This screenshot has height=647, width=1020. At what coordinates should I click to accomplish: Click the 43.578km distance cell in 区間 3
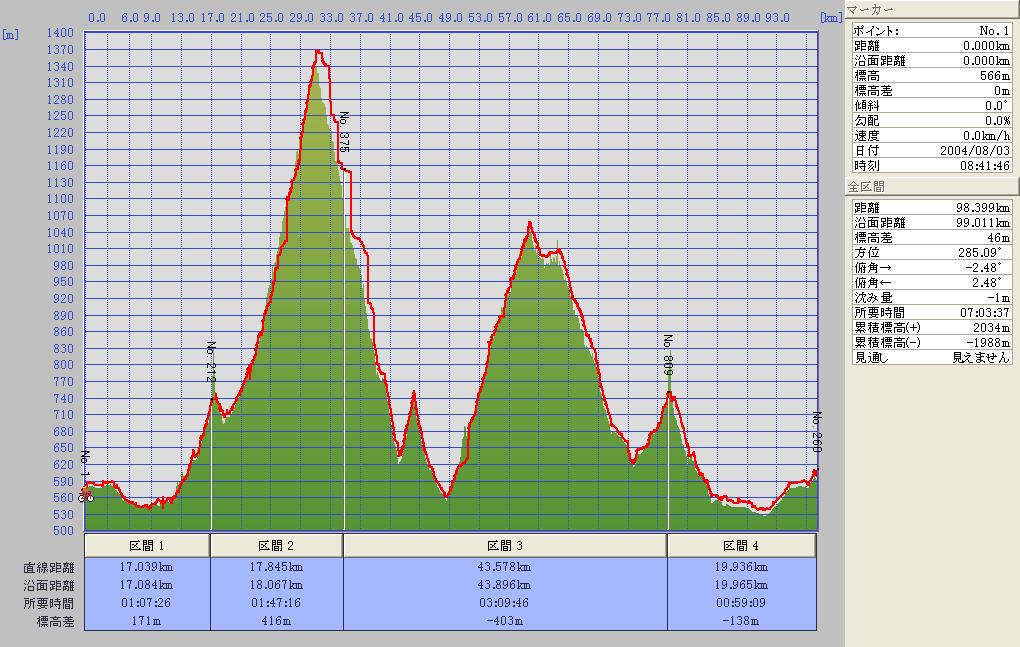coord(504,568)
